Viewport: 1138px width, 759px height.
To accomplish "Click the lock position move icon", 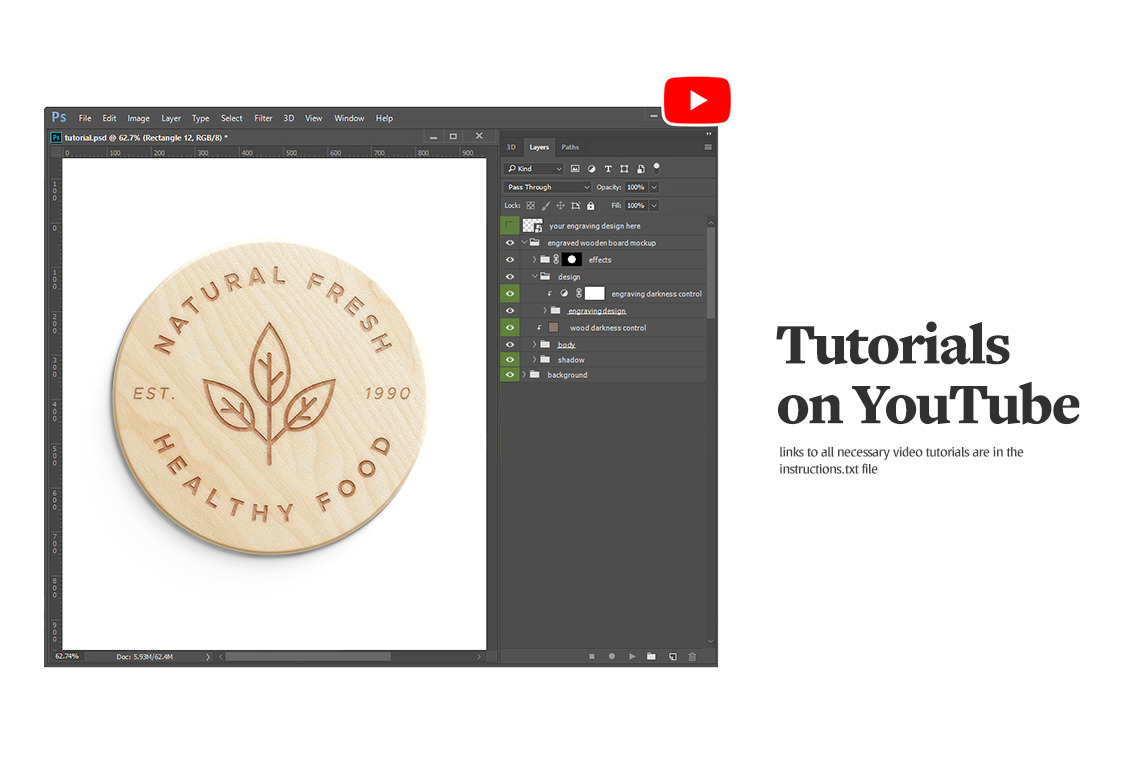I will pyautogui.click(x=560, y=206).
